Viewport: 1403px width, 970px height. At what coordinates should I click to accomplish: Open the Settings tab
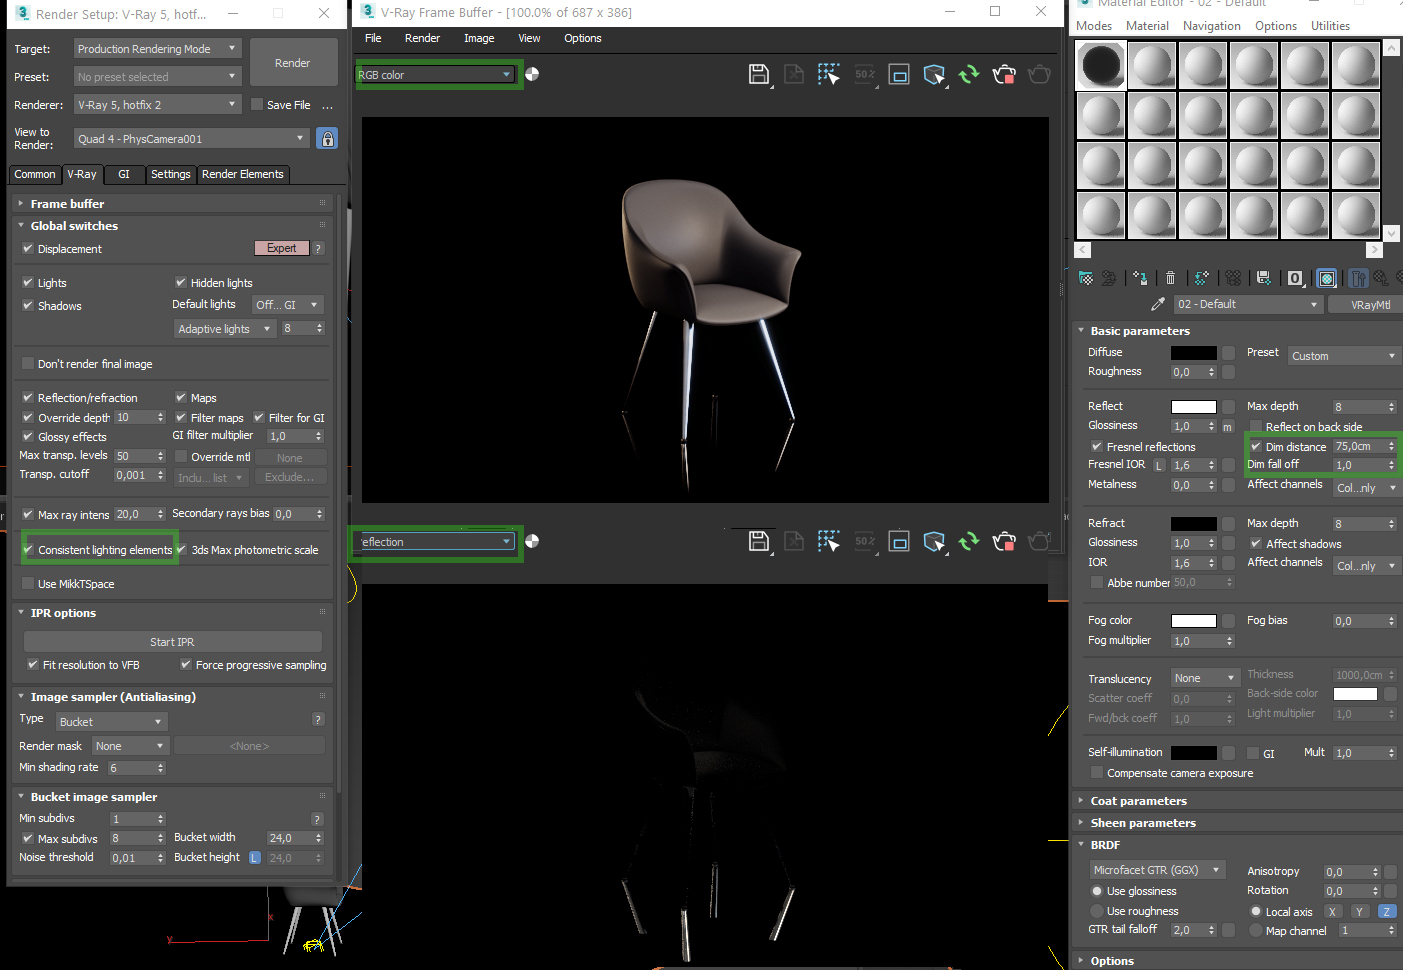click(171, 174)
